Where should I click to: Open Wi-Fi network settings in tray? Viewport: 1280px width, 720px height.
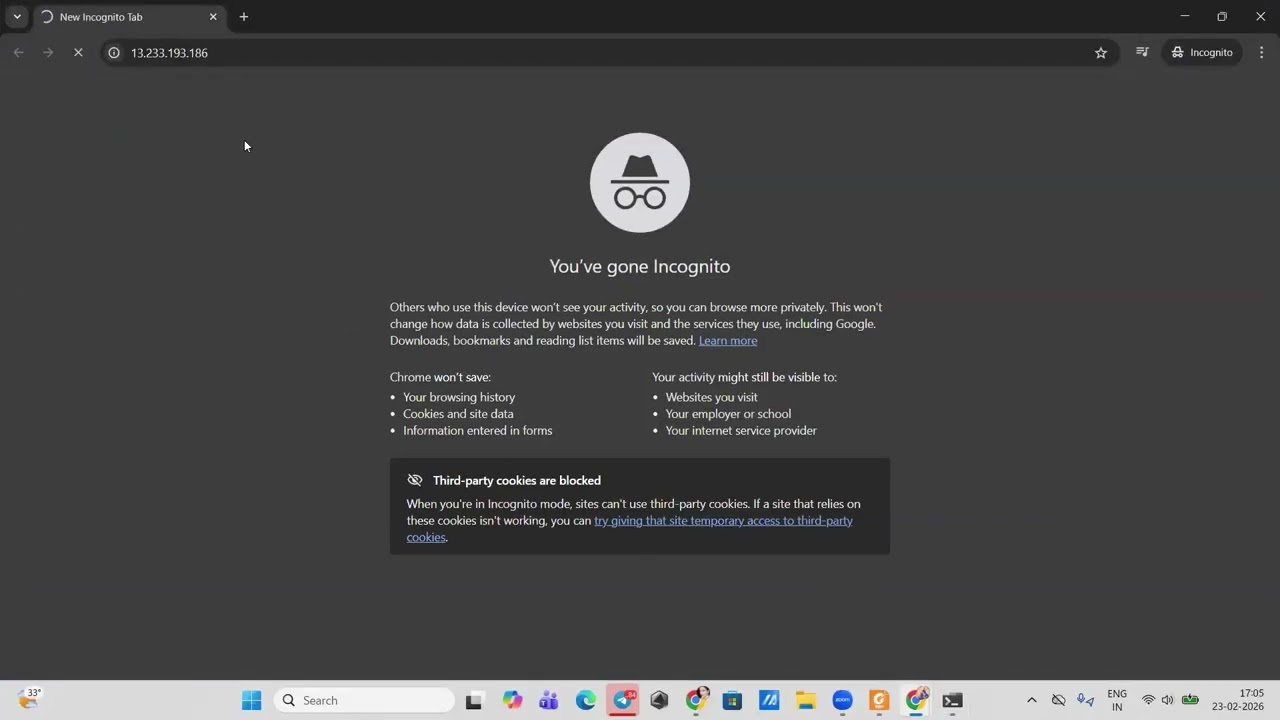coord(1148,701)
